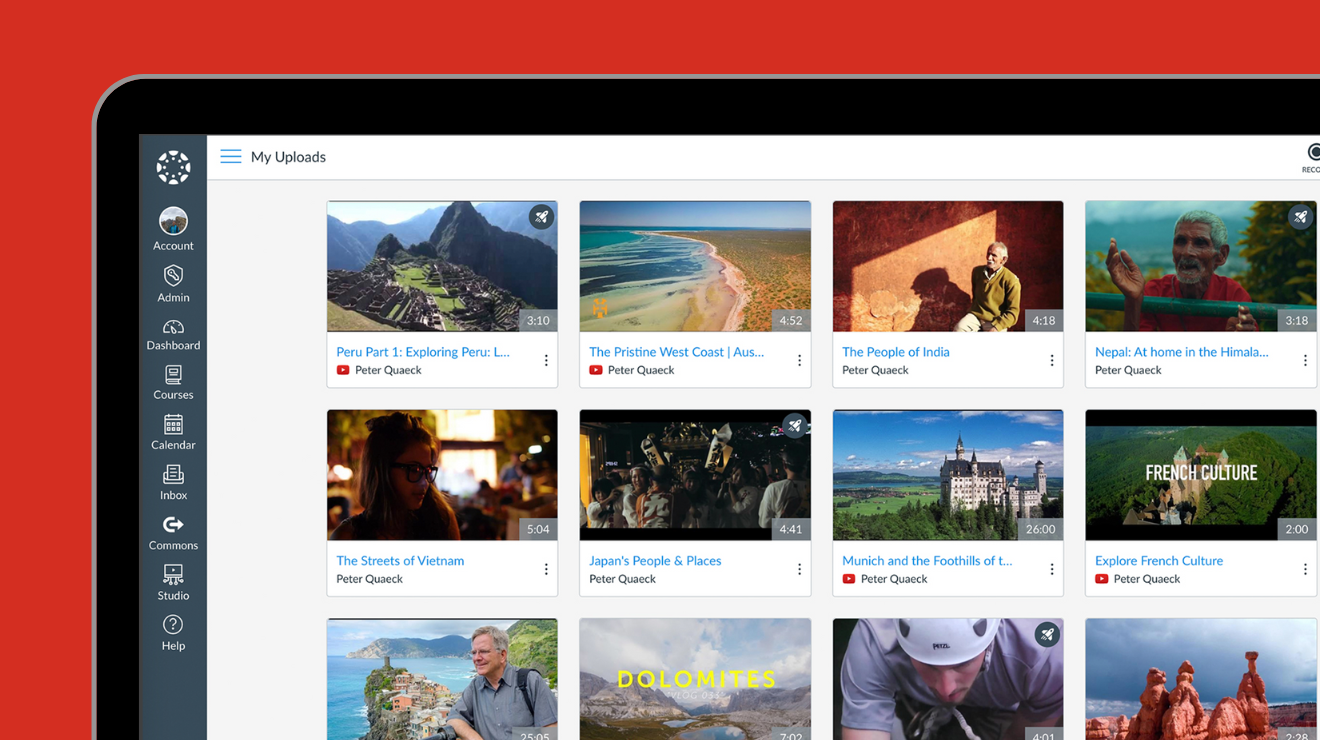Click the Canvas logo at the top left
The image size is (1320, 740).
pos(172,167)
